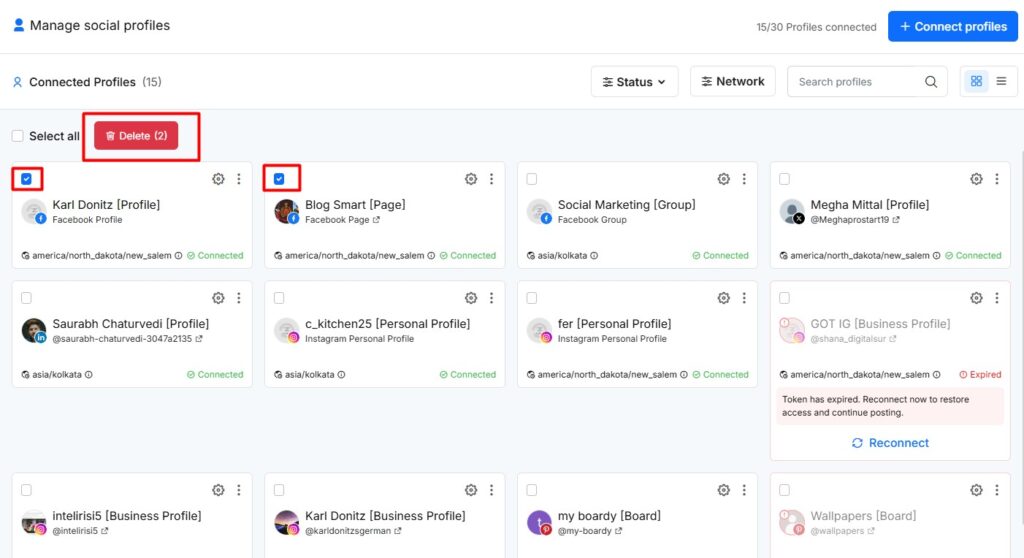Click the Search profiles input field
The width and height of the screenshot is (1024, 558).
tap(855, 82)
